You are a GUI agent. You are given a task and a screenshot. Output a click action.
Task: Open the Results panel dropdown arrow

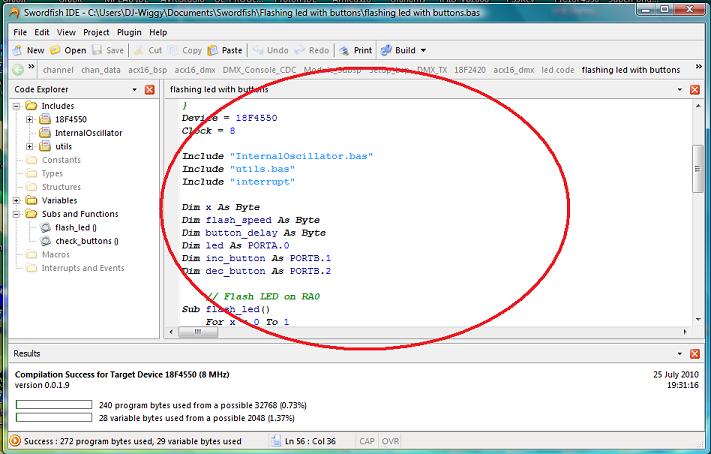point(680,354)
